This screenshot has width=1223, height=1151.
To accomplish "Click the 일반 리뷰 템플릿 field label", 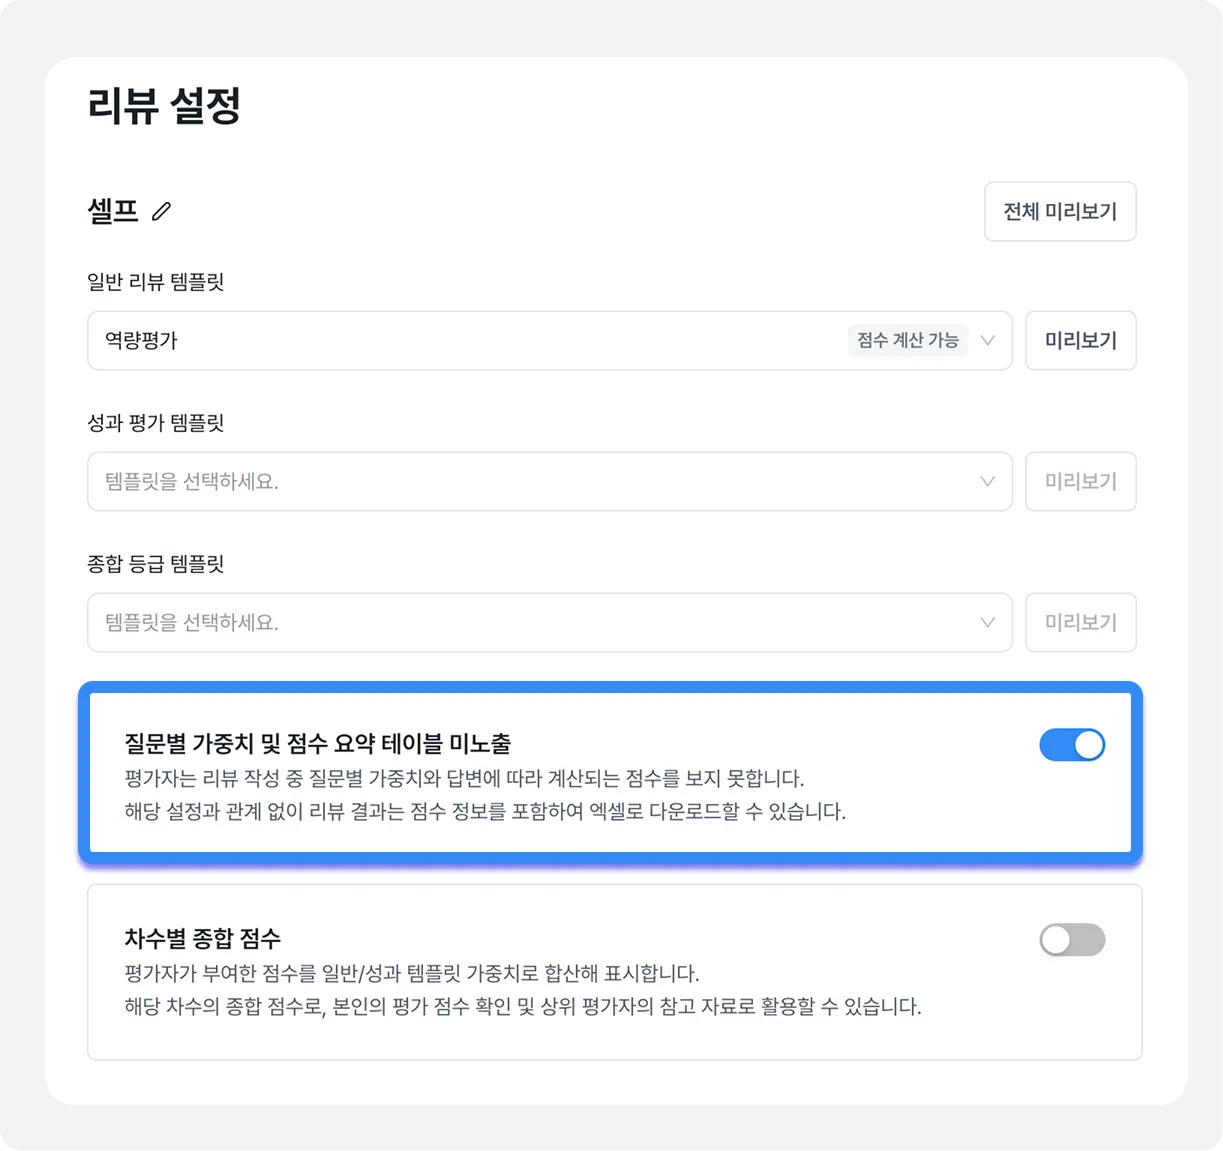I will [x=156, y=282].
